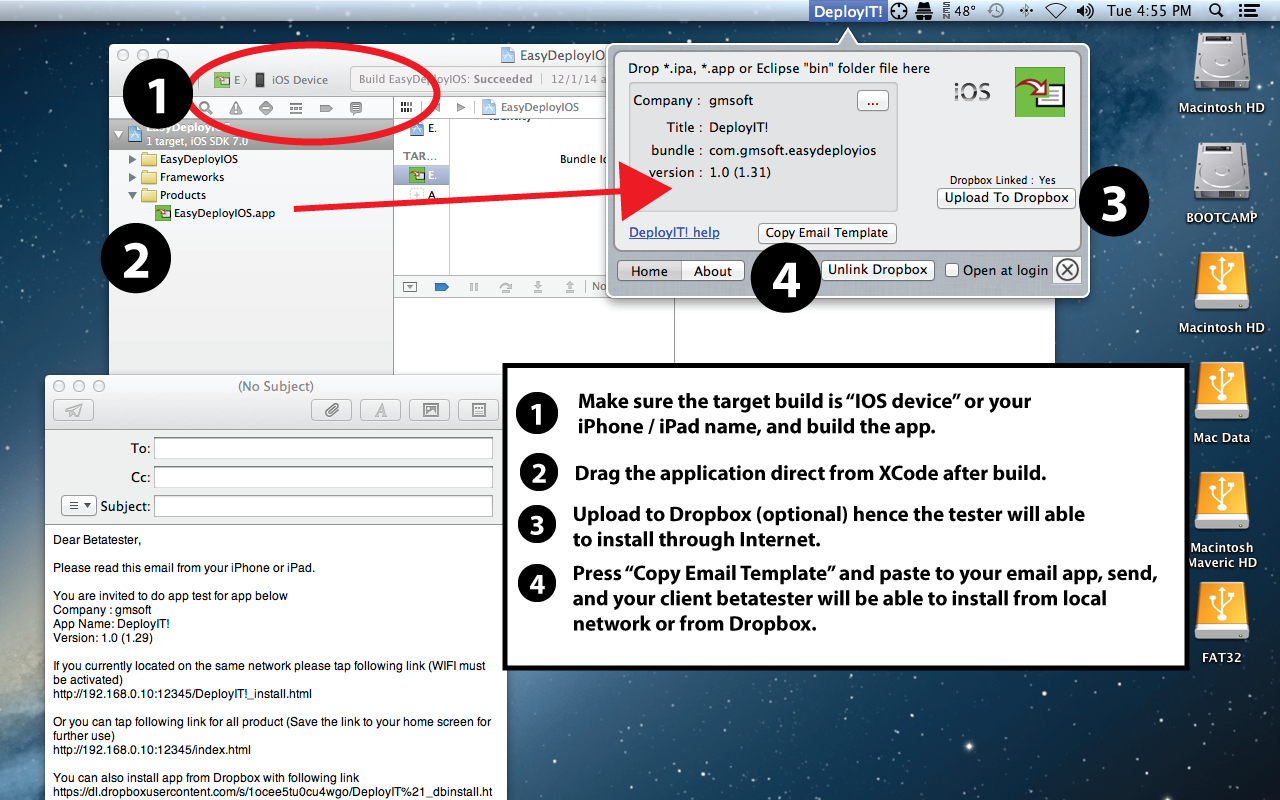
Task: Click the Build EasyDeployIOS: Succeeded status
Action: point(446,80)
